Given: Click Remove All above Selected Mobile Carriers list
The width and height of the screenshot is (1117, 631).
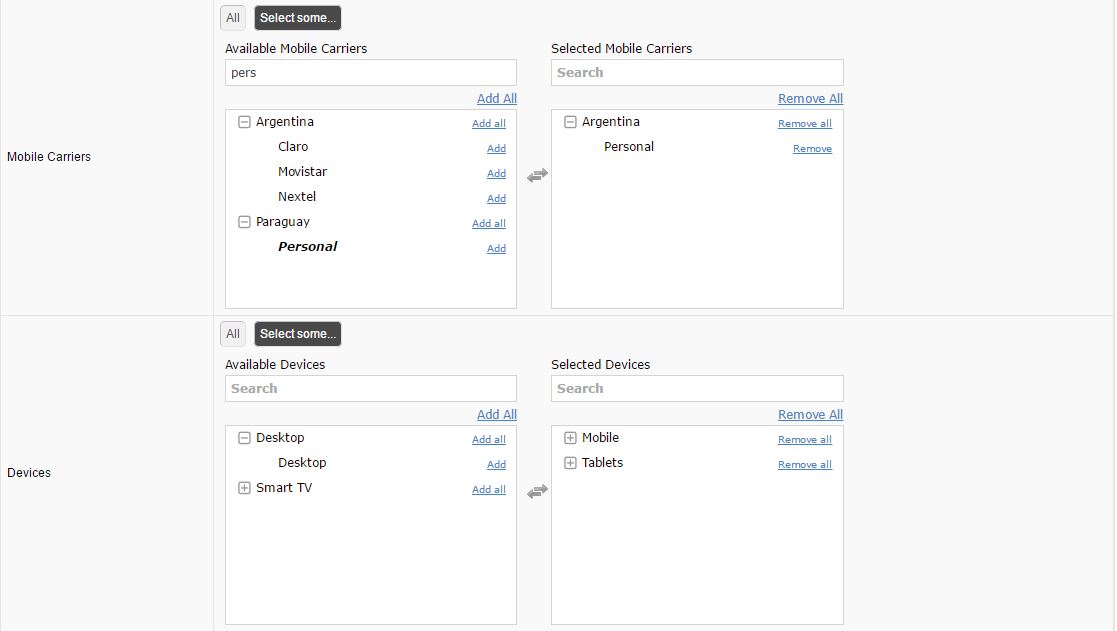Looking at the screenshot, I should point(810,98).
